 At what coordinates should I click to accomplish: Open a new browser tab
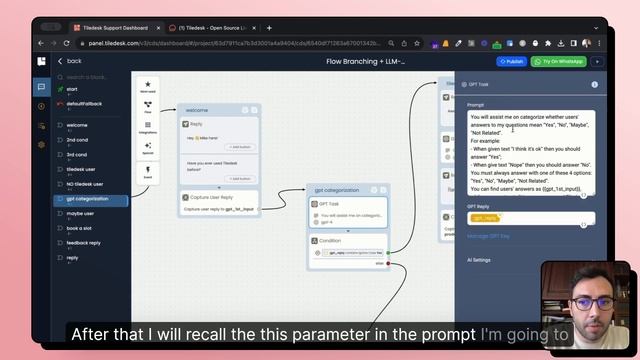(269, 28)
